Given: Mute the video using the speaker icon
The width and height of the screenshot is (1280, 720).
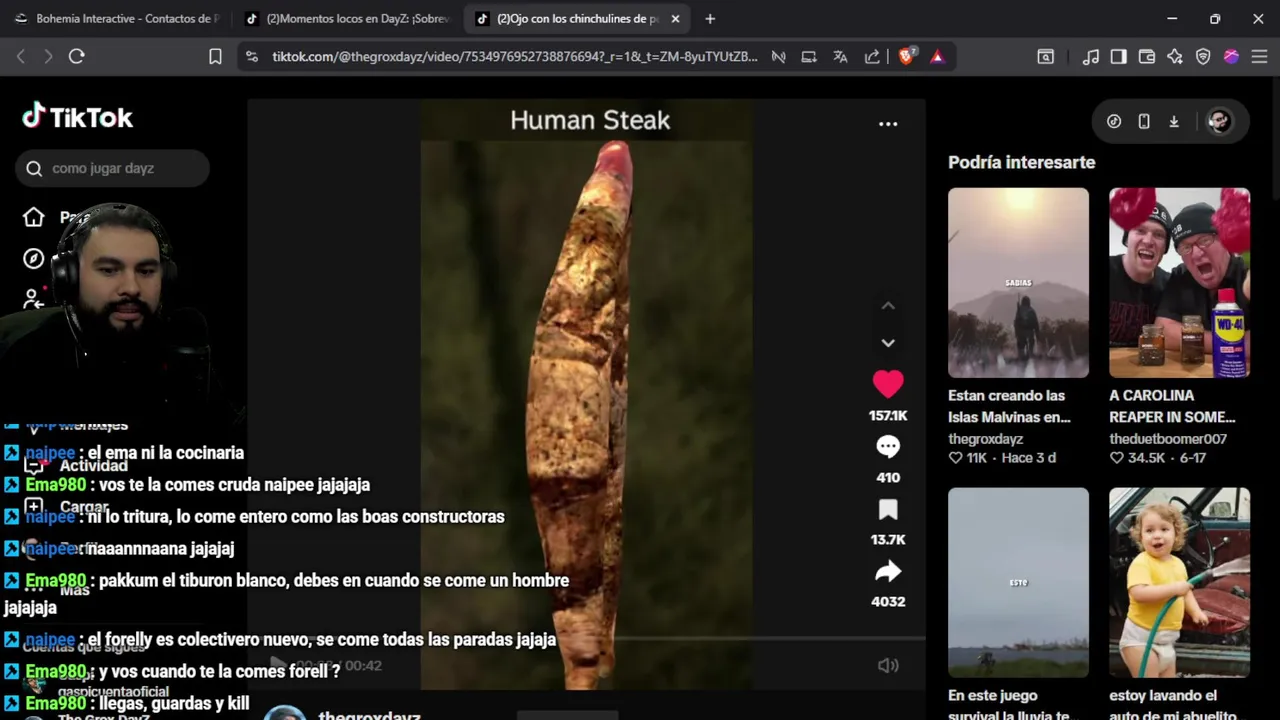Looking at the screenshot, I should point(888,665).
